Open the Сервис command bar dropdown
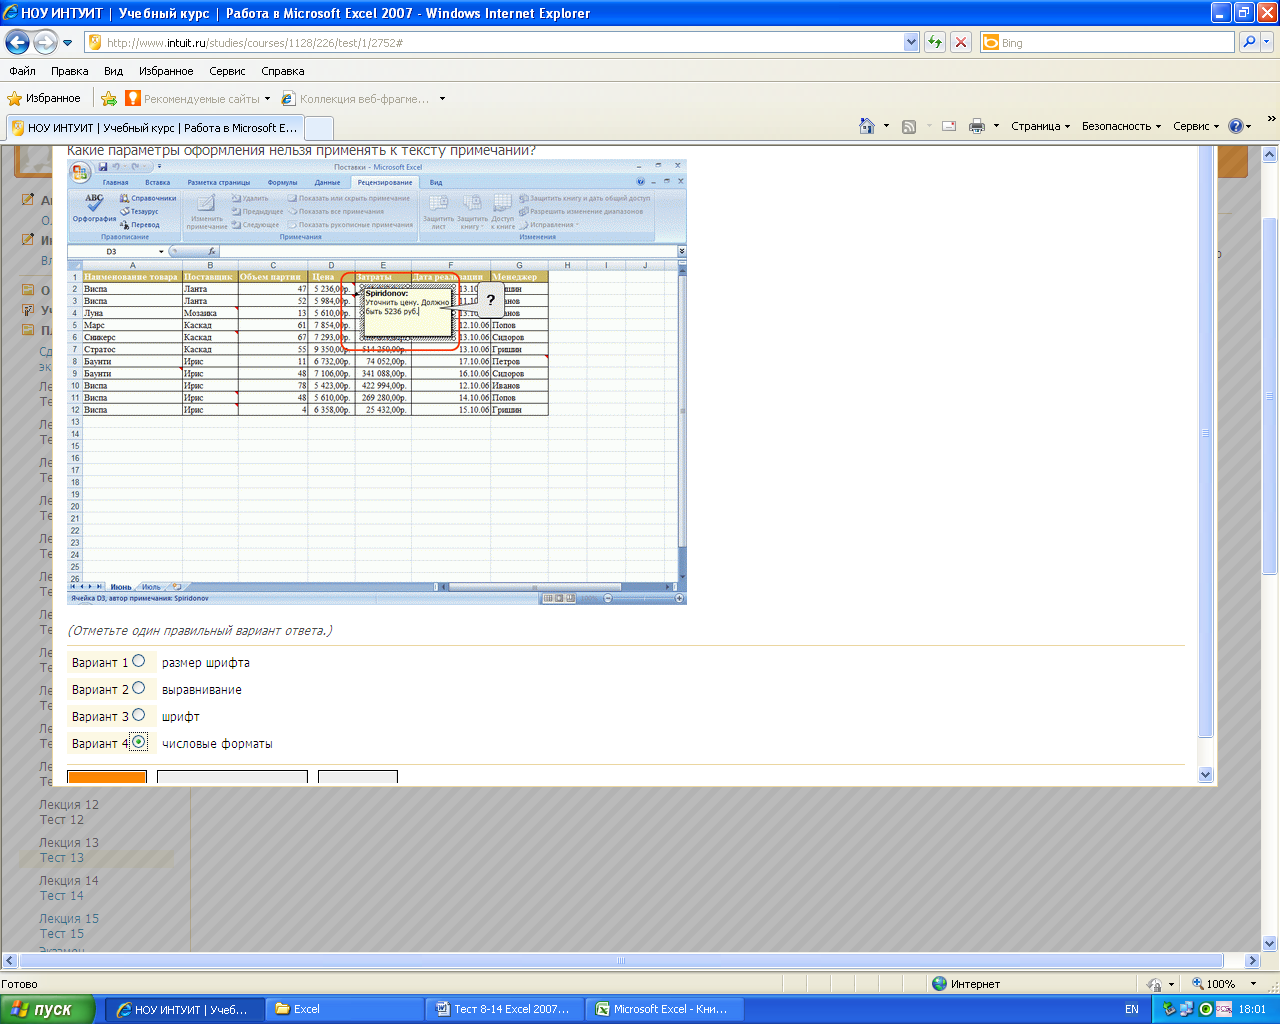Viewport: 1280px width, 1024px height. pyautogui.click(x=1196, y=126)
